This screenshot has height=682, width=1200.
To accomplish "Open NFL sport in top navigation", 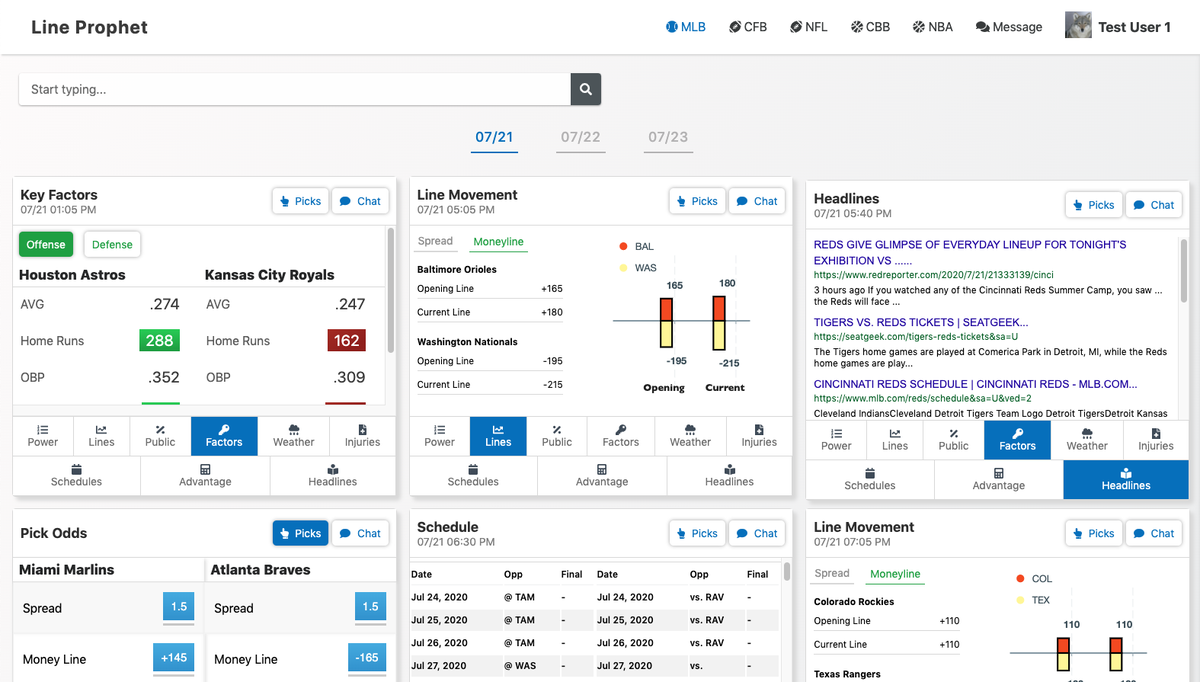I will pos(809,27).
